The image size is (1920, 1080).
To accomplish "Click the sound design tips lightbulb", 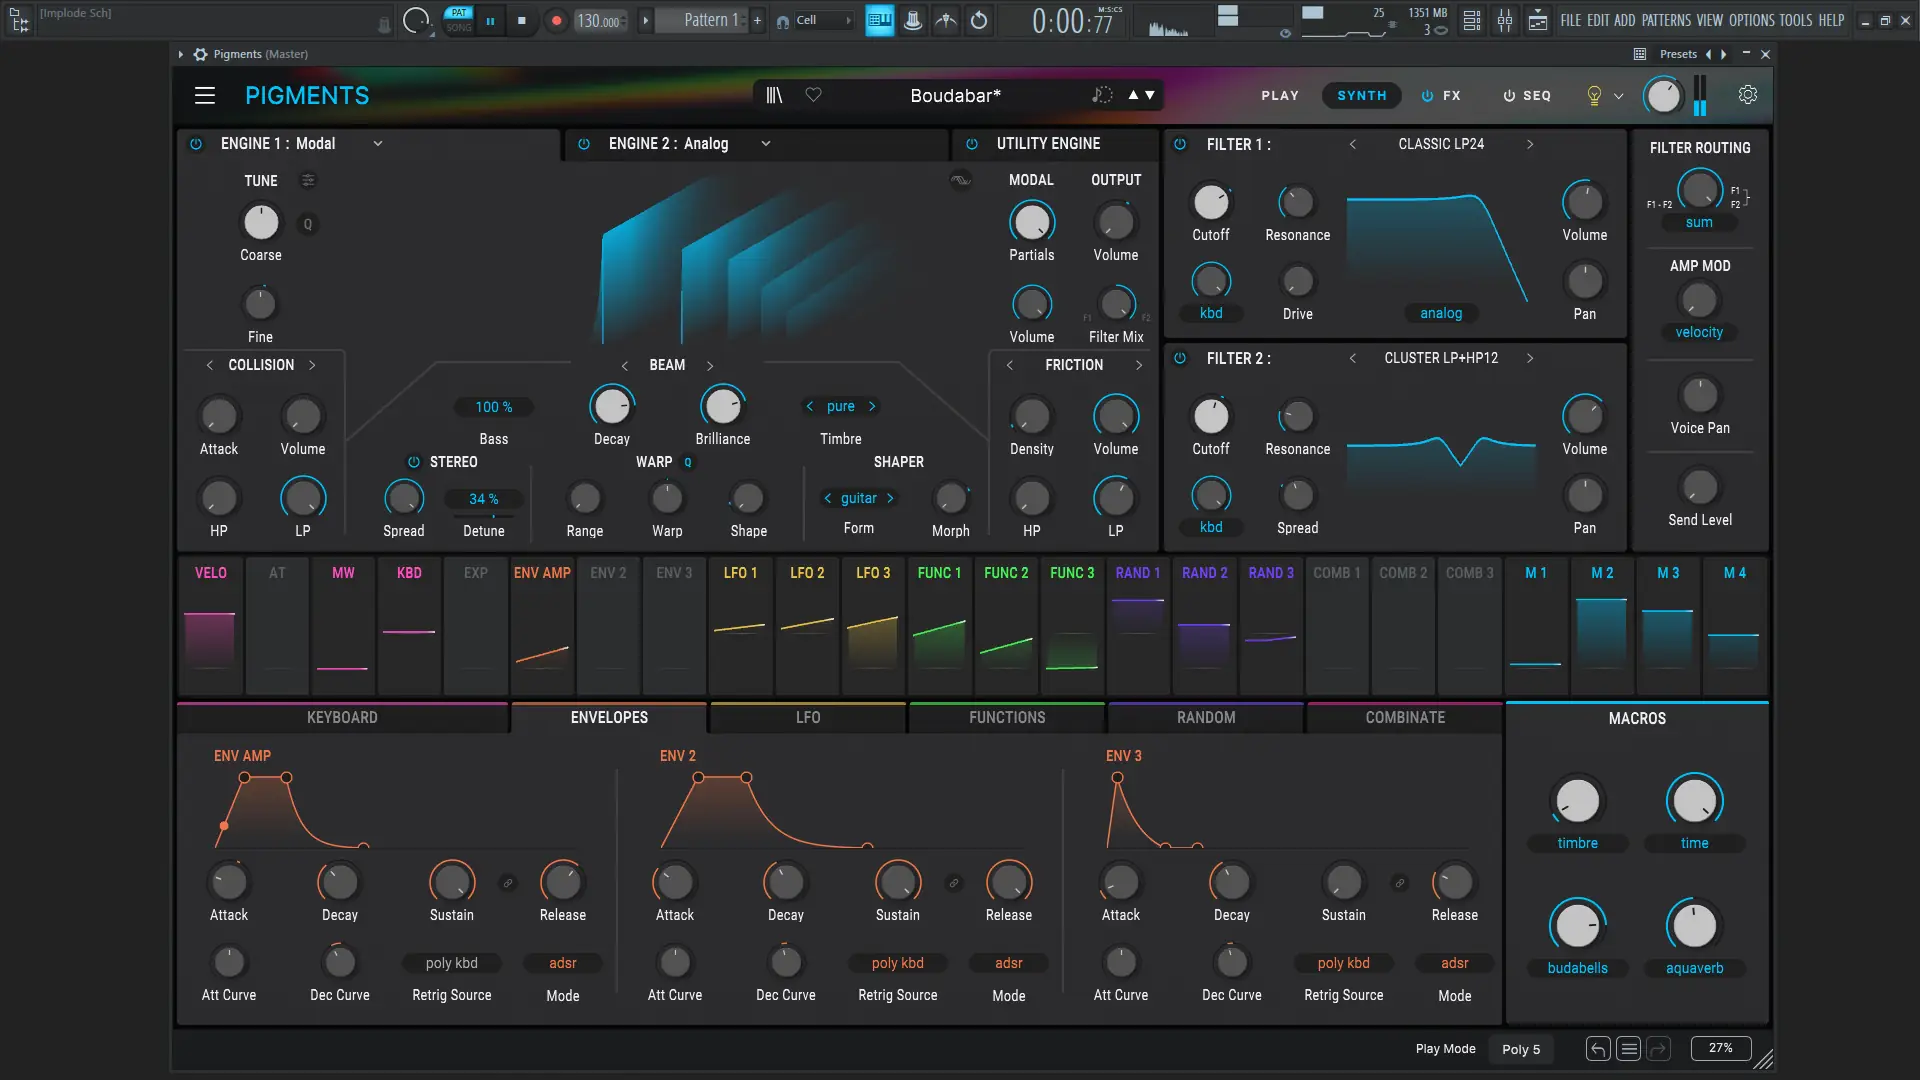I will click(x=1594, y=96).
